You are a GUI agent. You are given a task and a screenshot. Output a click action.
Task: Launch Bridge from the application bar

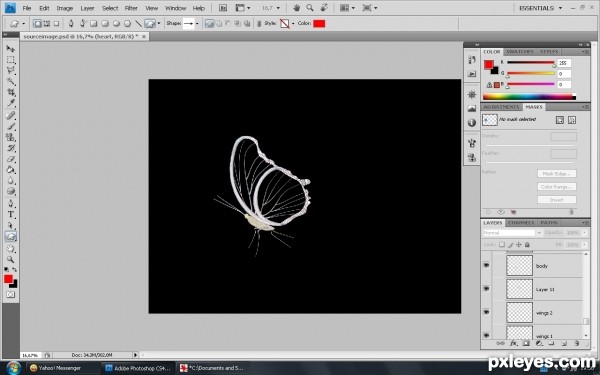[x=223, y=8]
